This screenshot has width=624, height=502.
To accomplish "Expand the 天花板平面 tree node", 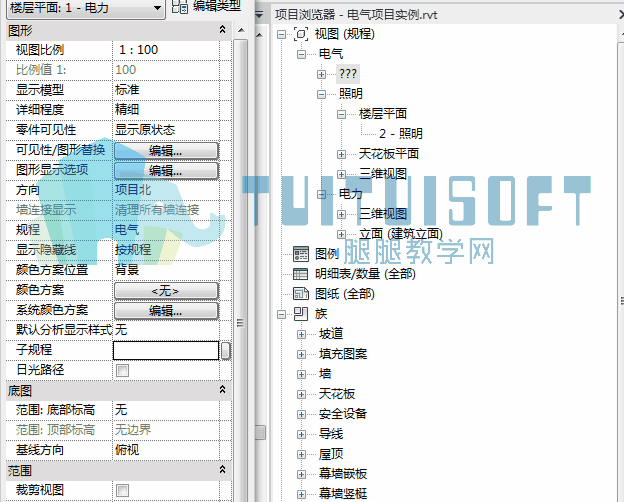I will [341, 154].
